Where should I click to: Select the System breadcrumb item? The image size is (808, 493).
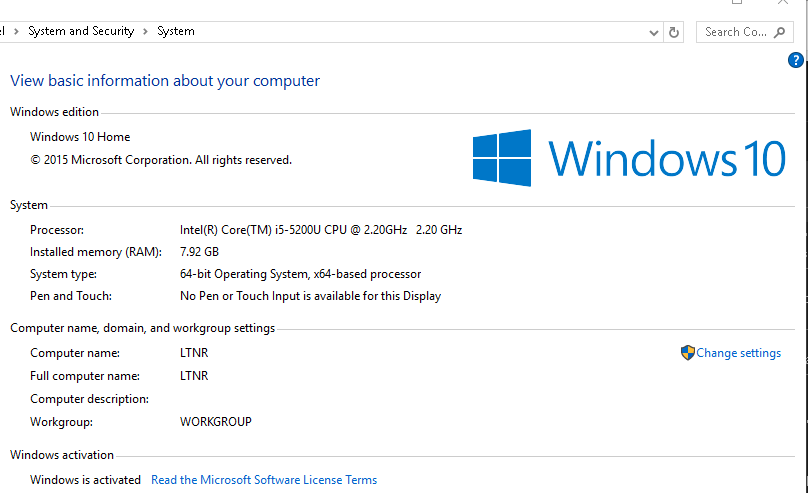tap(176, 32)
